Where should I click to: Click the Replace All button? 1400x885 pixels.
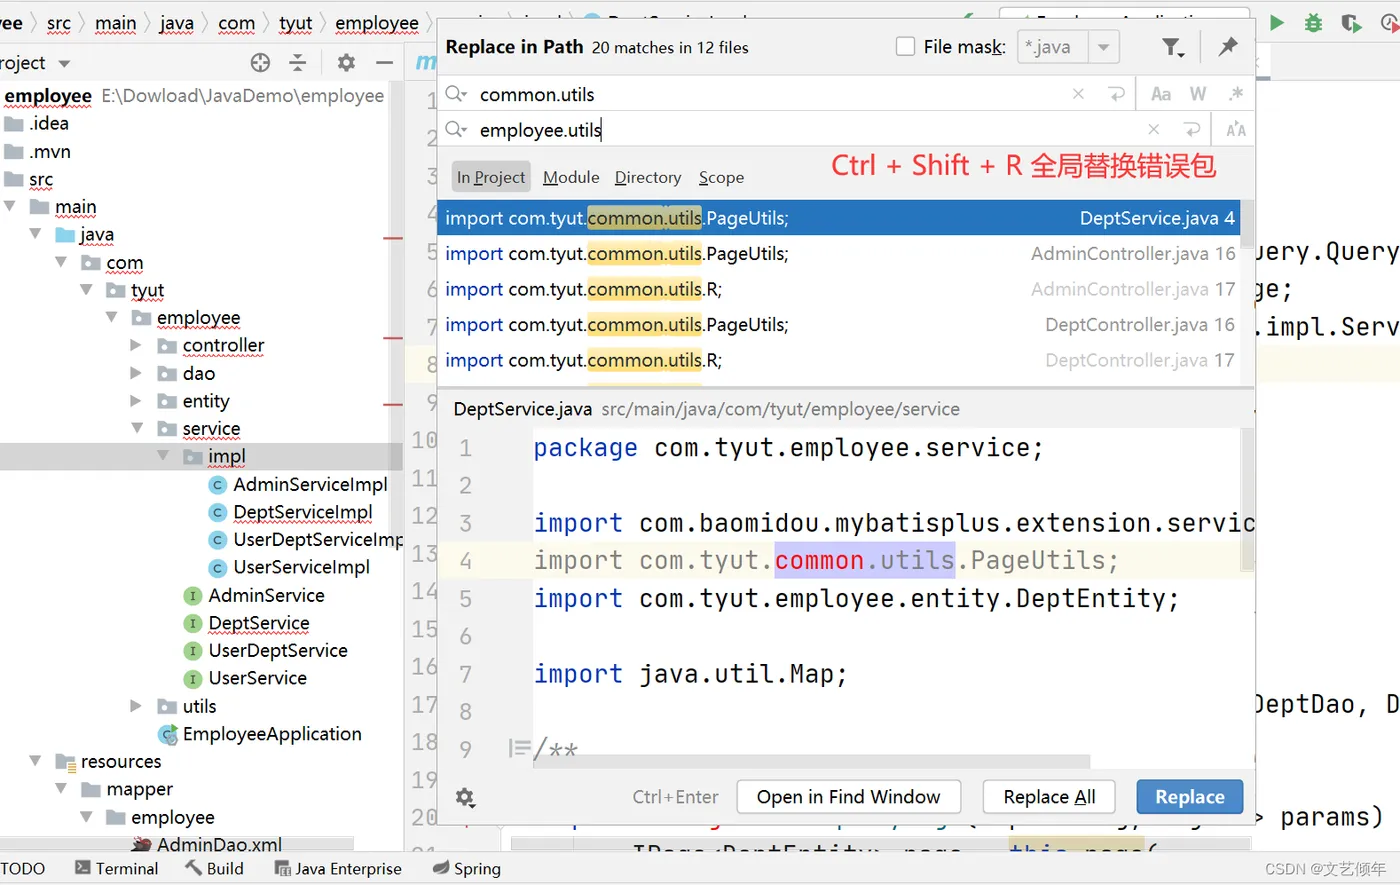click(x=1049, y=797)
